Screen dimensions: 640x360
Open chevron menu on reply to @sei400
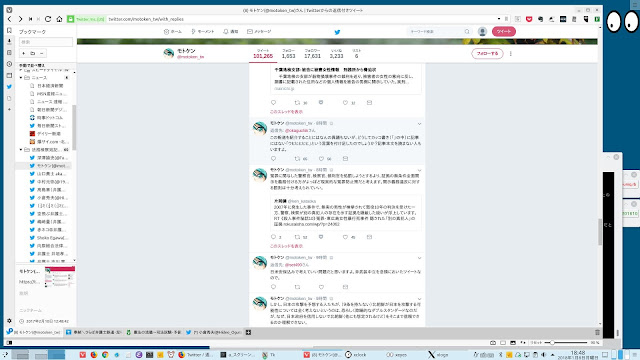pos(419,258)
